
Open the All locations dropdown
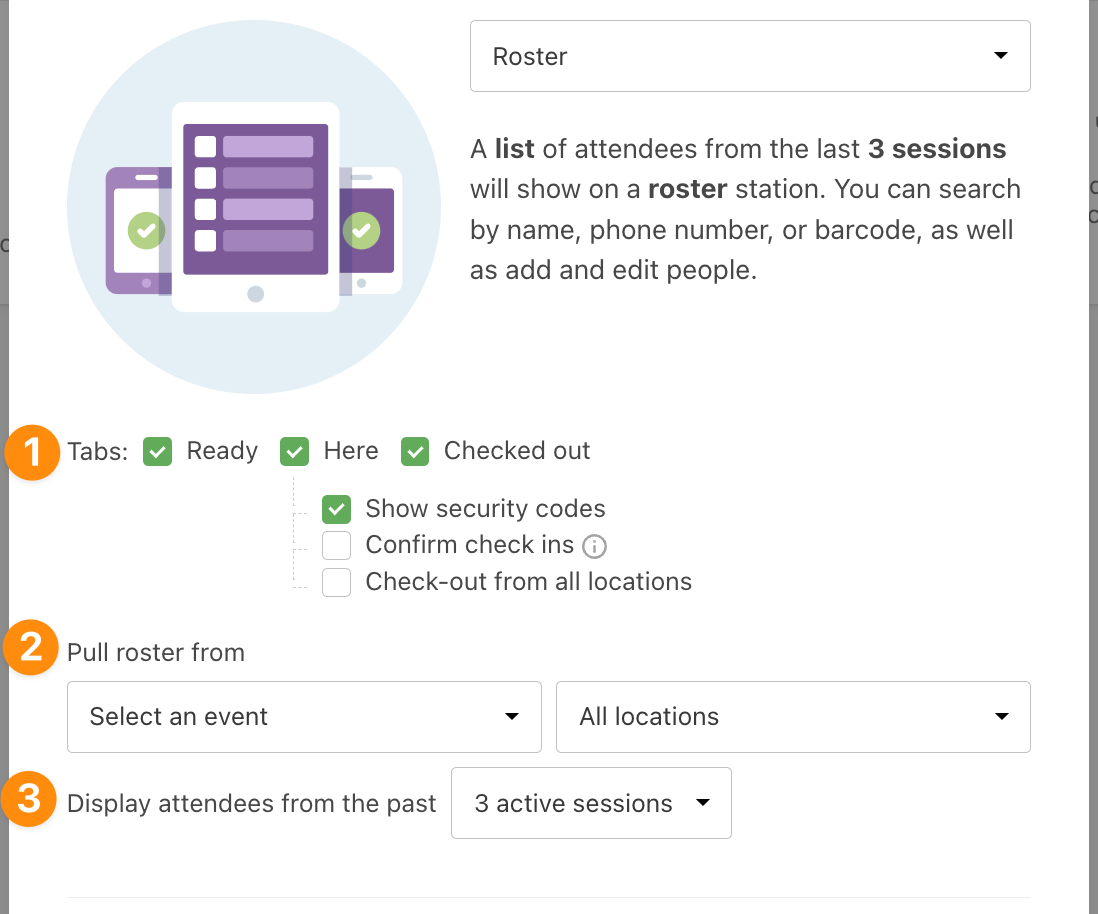[x=793, y=716]
